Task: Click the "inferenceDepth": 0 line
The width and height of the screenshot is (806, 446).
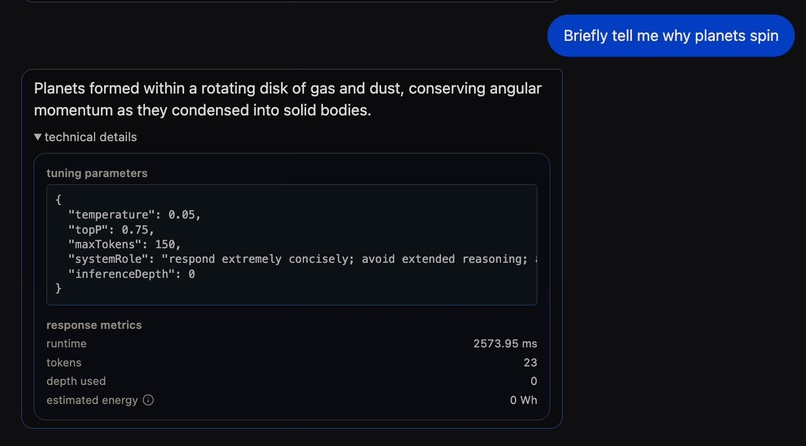Action: tap(131, 273)
